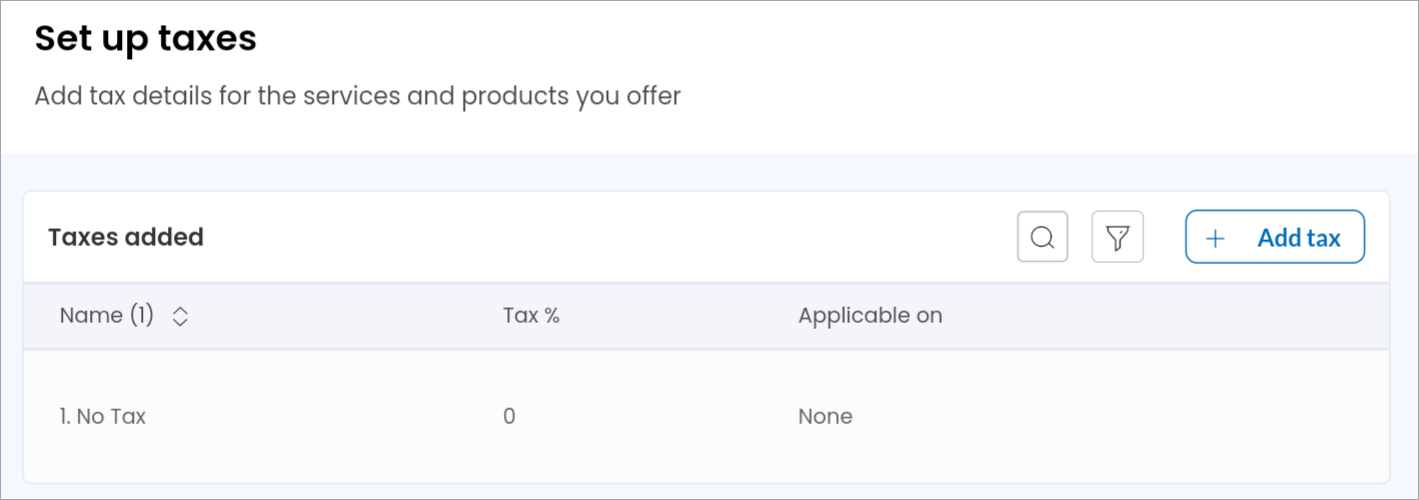Image resolution: width=1419 pixels, height=500 pixels.
Task: Click the None applicable-on value
Action: 825,416
